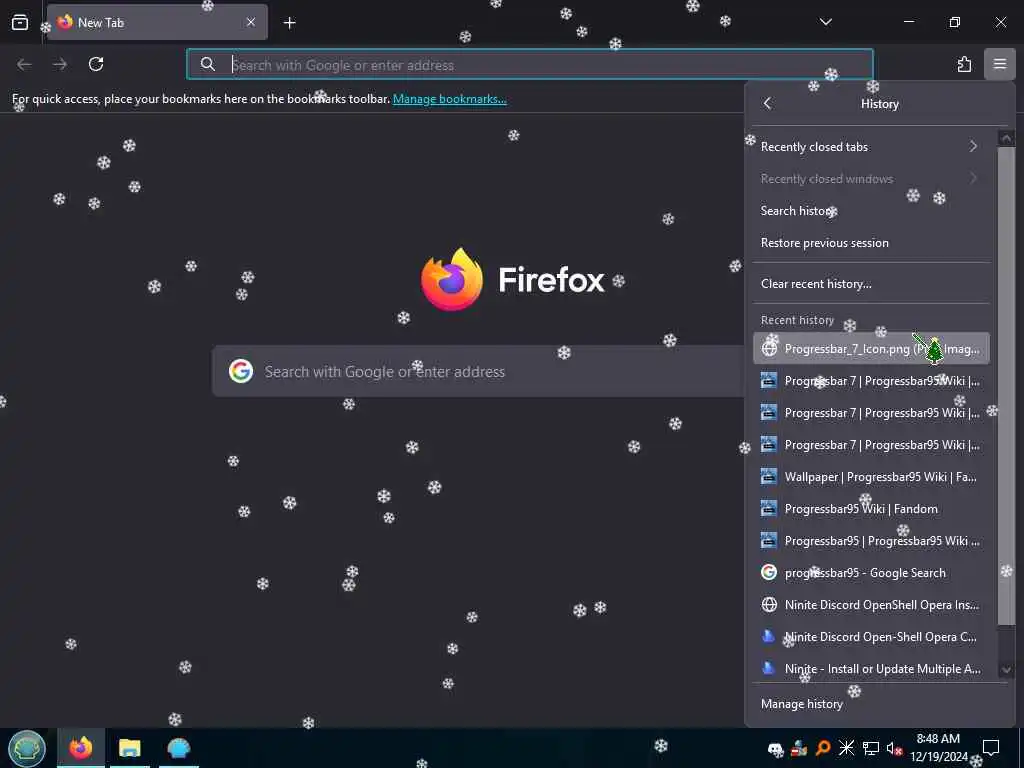Viewport: 1024px width, 768px height.
Task: Open Progressbar95 Wiki | Fandom history entry
Action: tap(871, 508)
